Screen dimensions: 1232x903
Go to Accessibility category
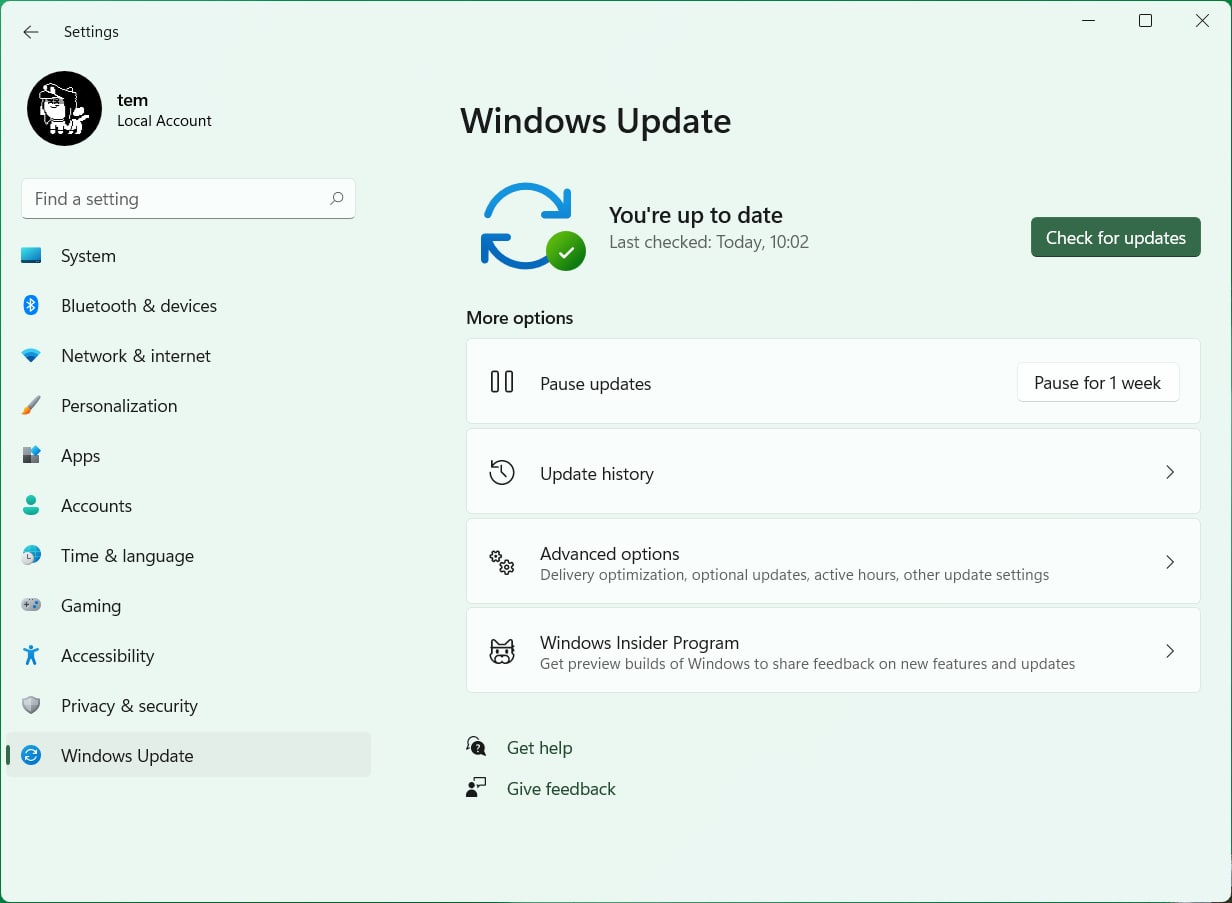pyautogui.click(x=188, y=656)
